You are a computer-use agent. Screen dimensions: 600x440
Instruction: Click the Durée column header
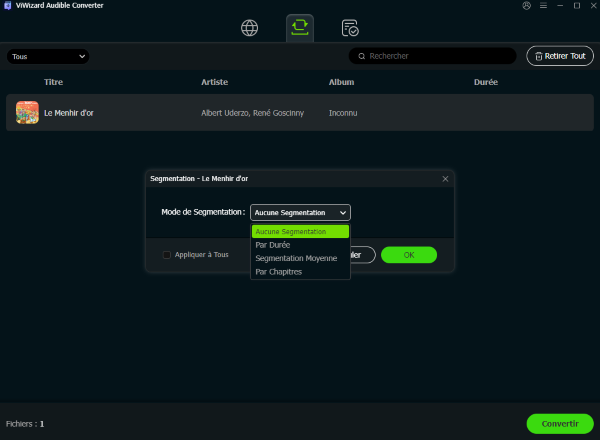click(x=486, y=82)
